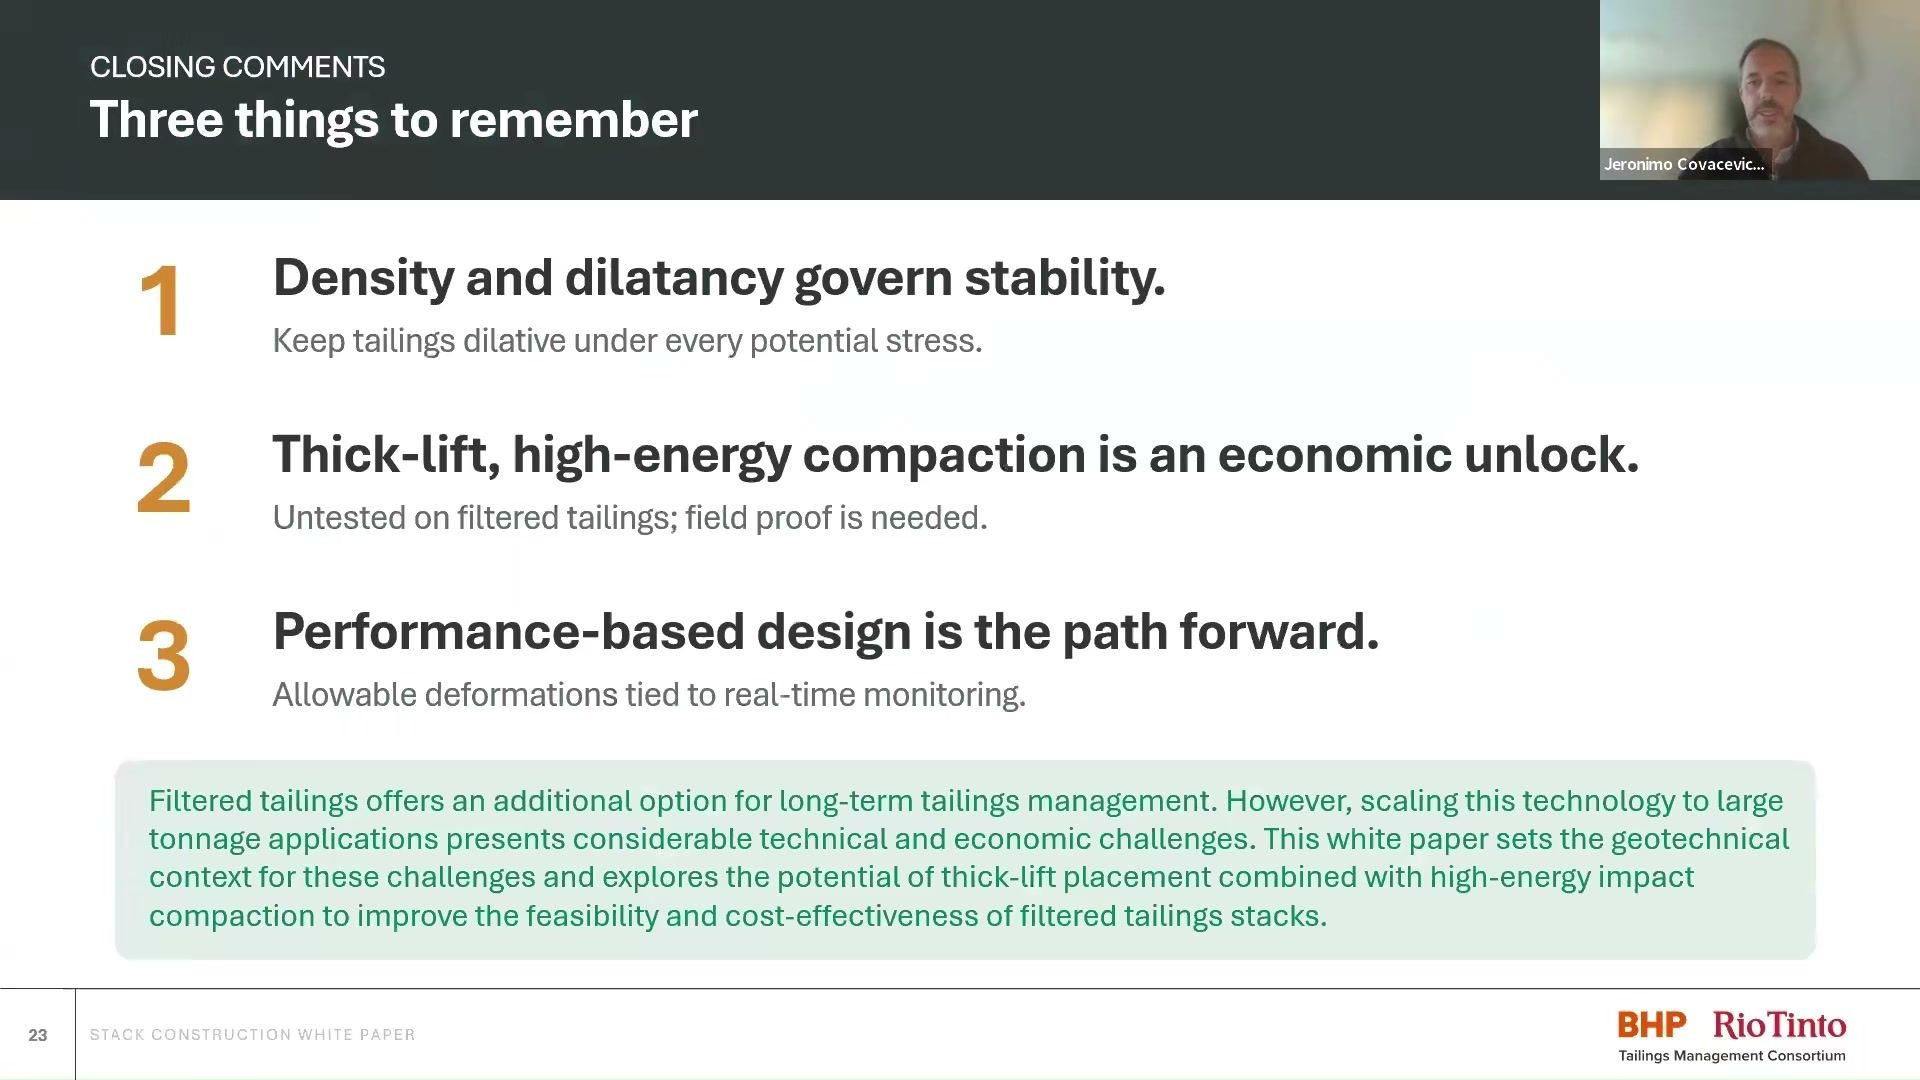1920x1080 pixels.
Task: Click the Stack Construction White Paper footer
Action: [x=252, y=1035]
